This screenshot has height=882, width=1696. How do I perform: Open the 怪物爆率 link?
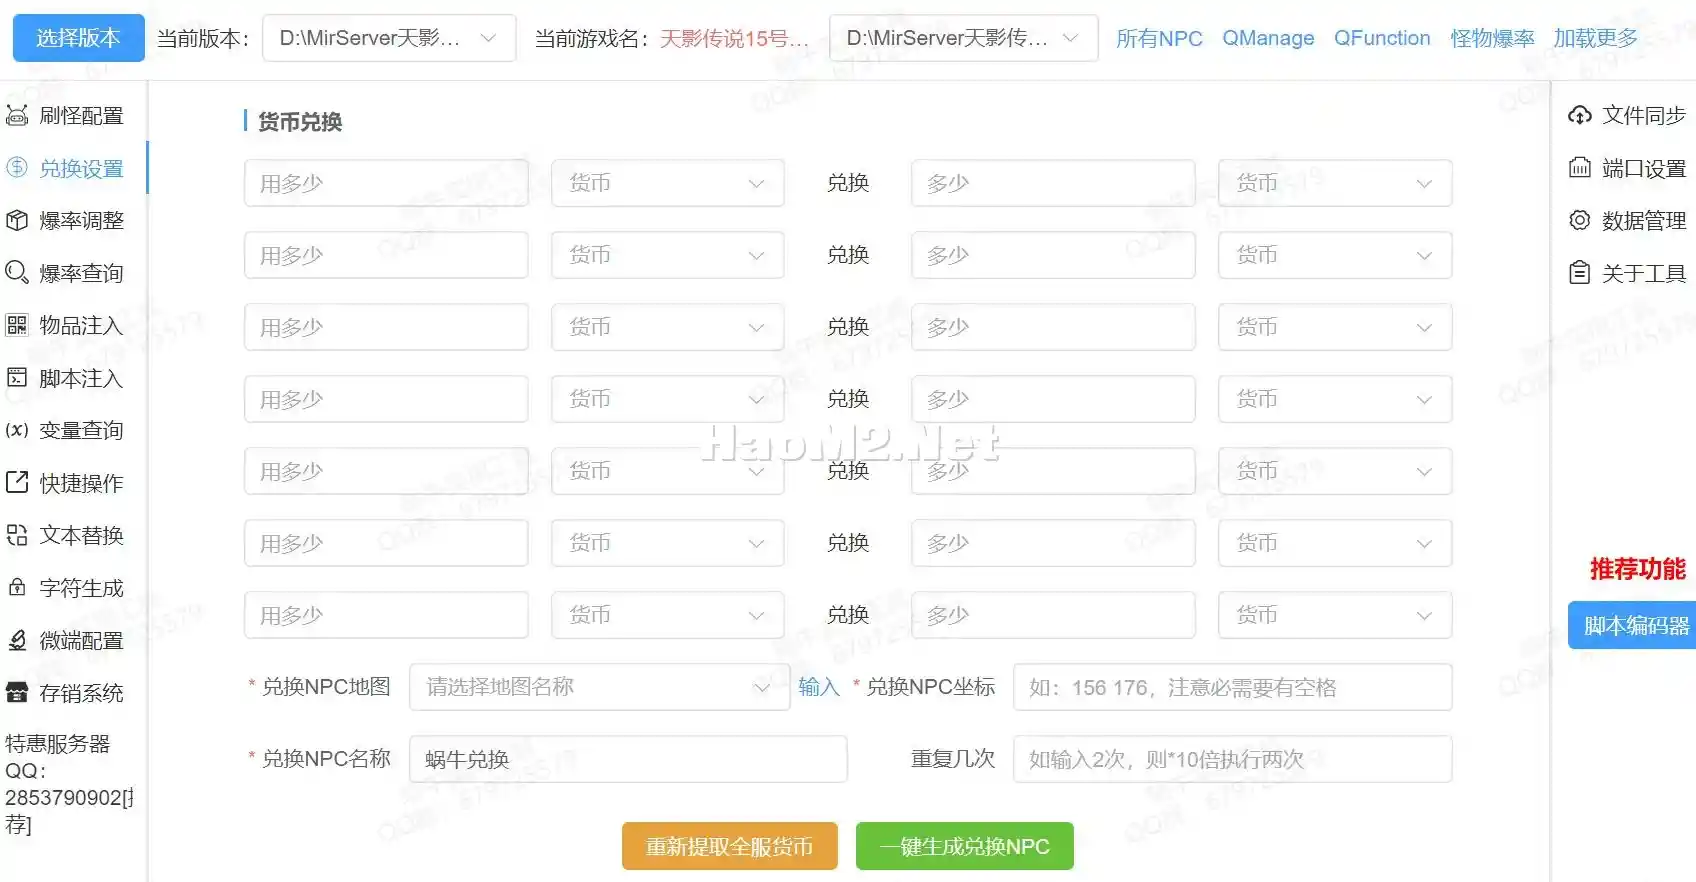click(1492, 38)
